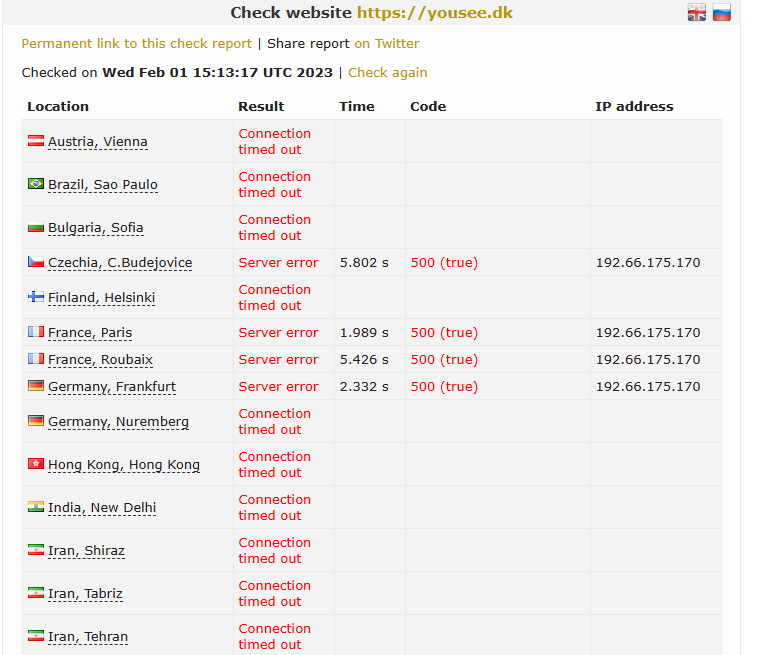Click the flag beside Germany, Frankfurt
Screen dimensions: 759x655
pyautogui.click(x=36, y=386)
